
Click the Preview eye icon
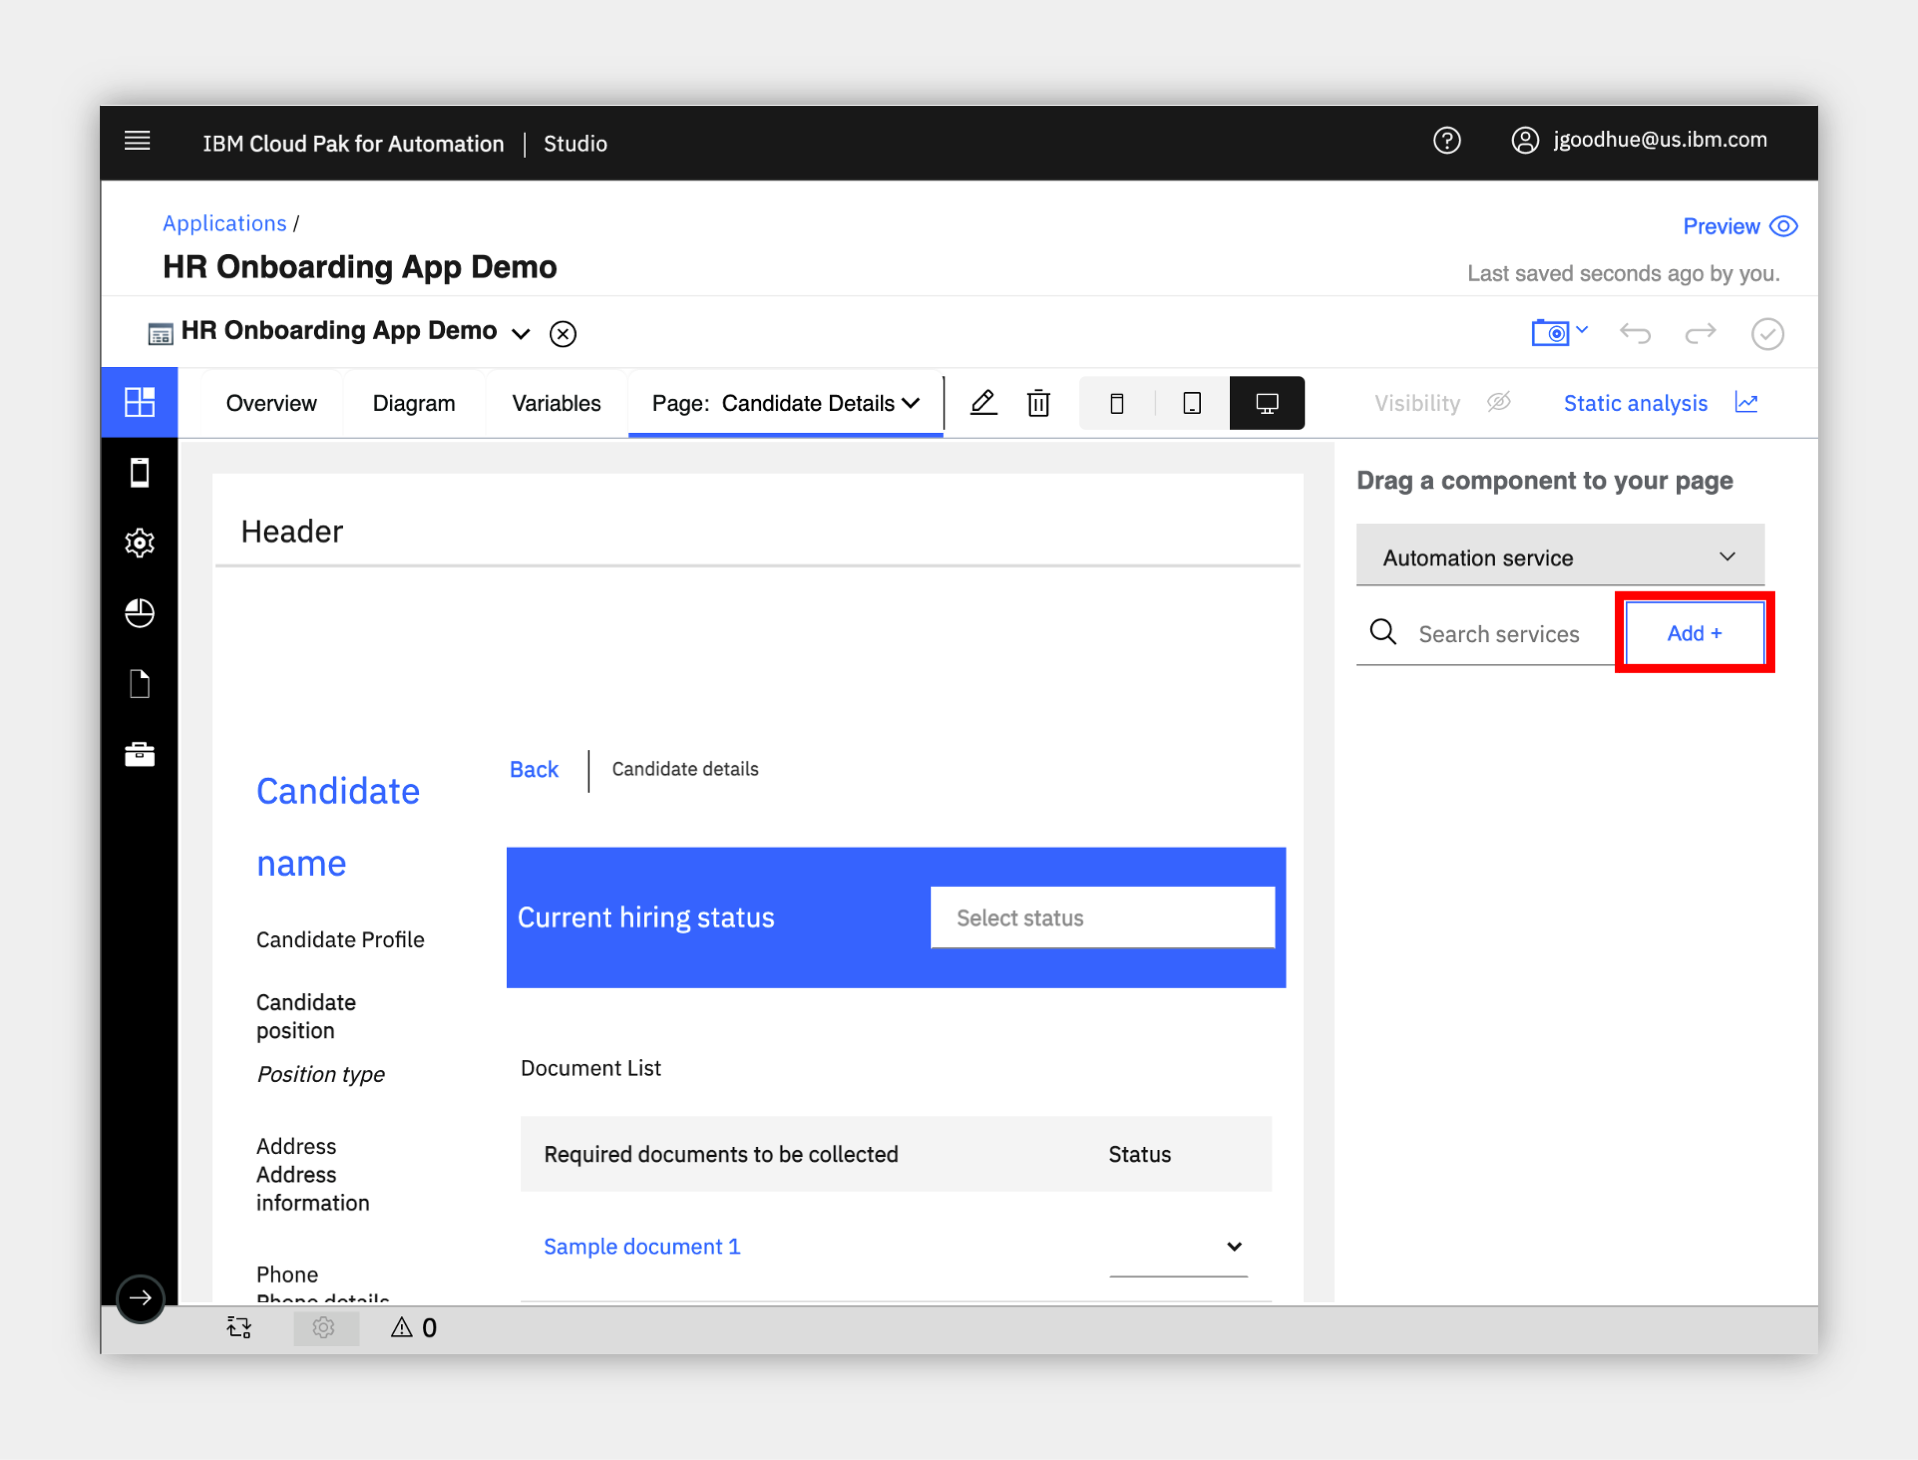coord(1783,226)
